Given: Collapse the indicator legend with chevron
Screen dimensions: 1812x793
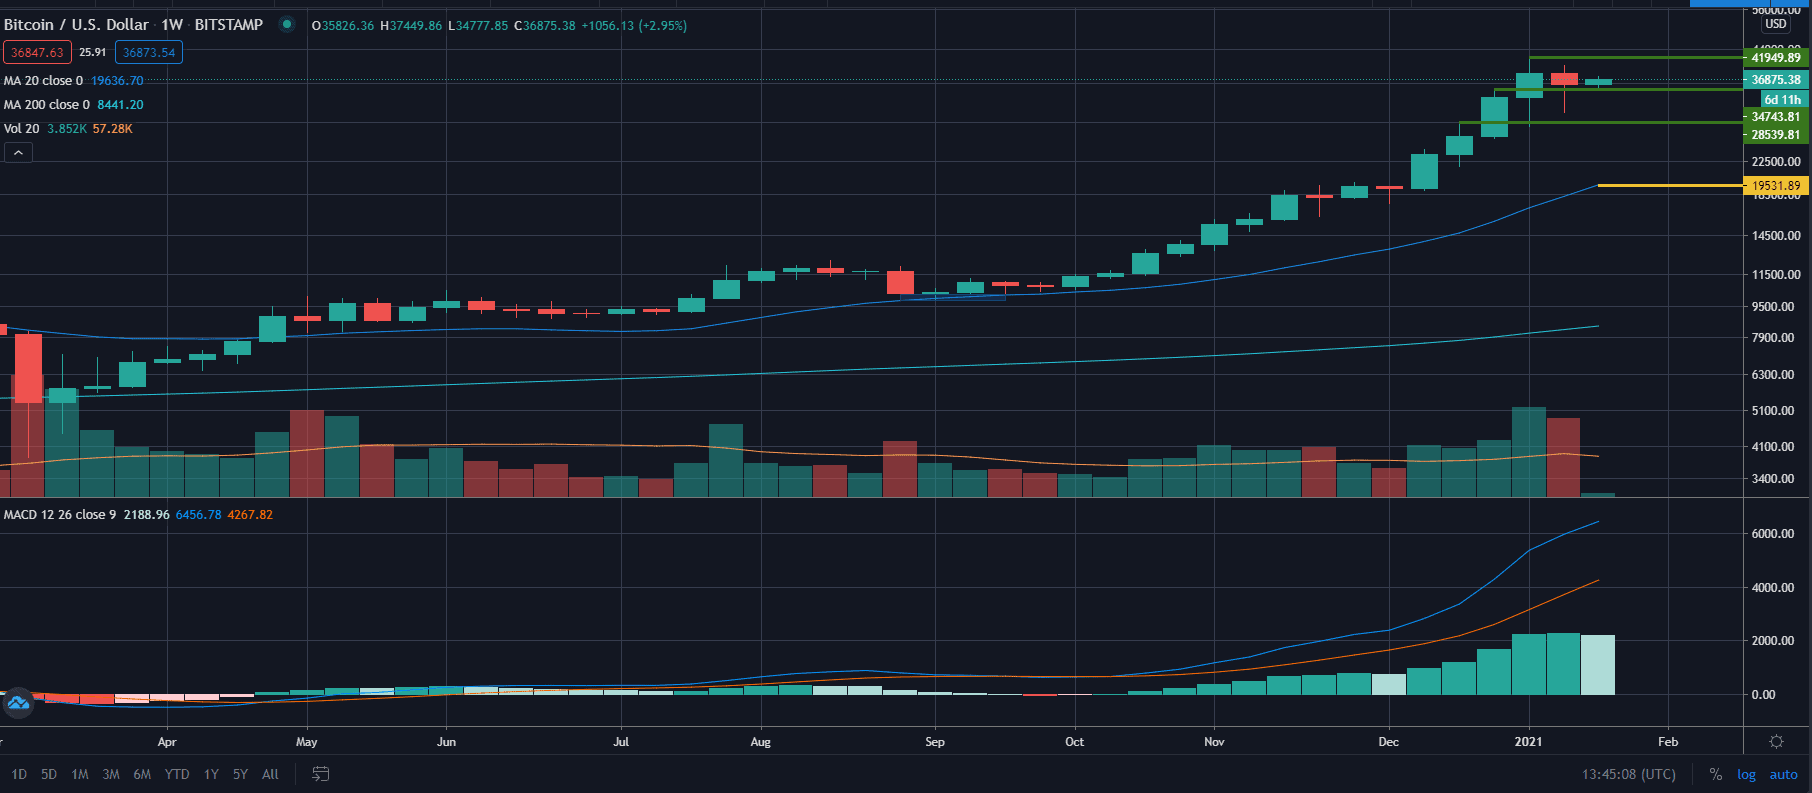Looking at the screenshot, I should (x=18, y=153).
